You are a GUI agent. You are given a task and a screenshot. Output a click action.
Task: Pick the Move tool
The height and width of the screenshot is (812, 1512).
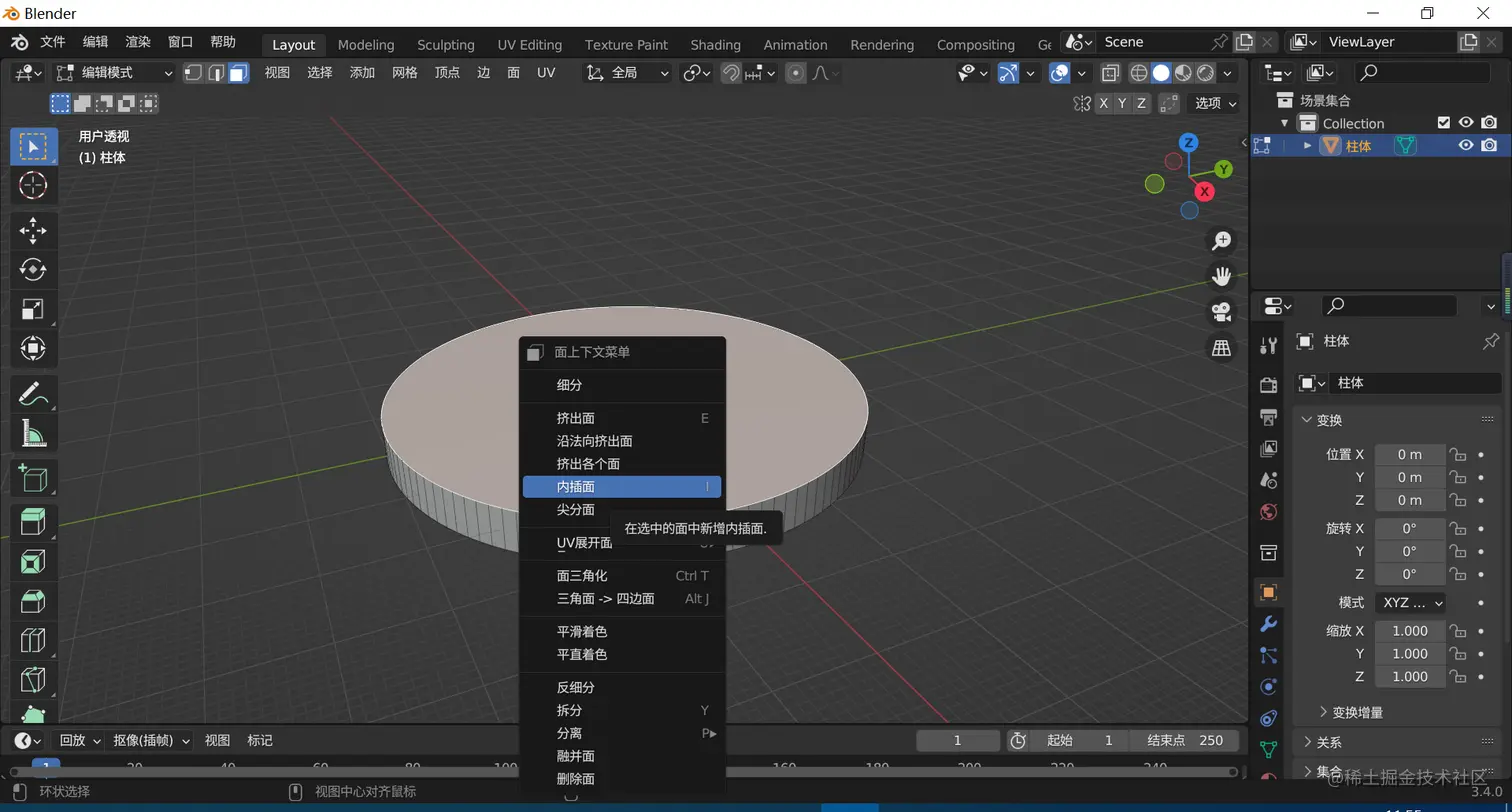click(x=33, y=230)
